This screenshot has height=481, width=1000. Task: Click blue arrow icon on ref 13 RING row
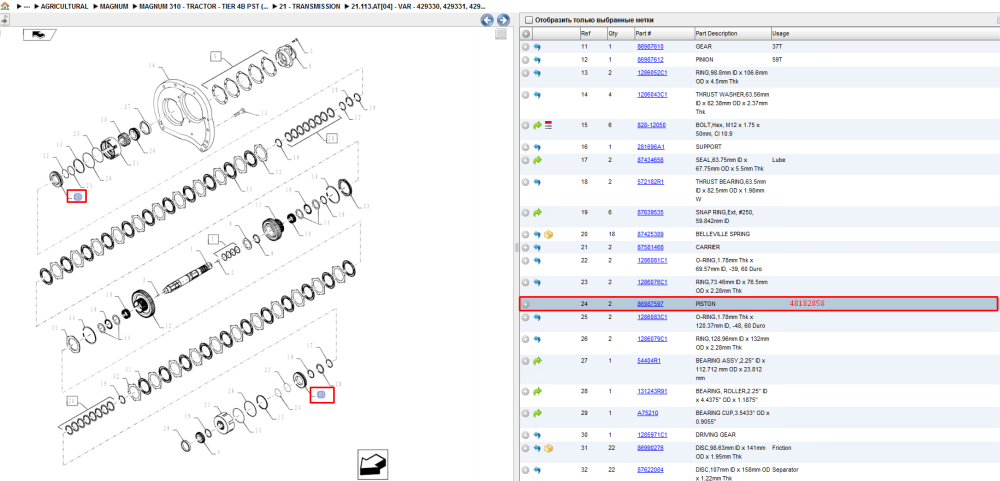pyautogui.click(x=537, y=73)
